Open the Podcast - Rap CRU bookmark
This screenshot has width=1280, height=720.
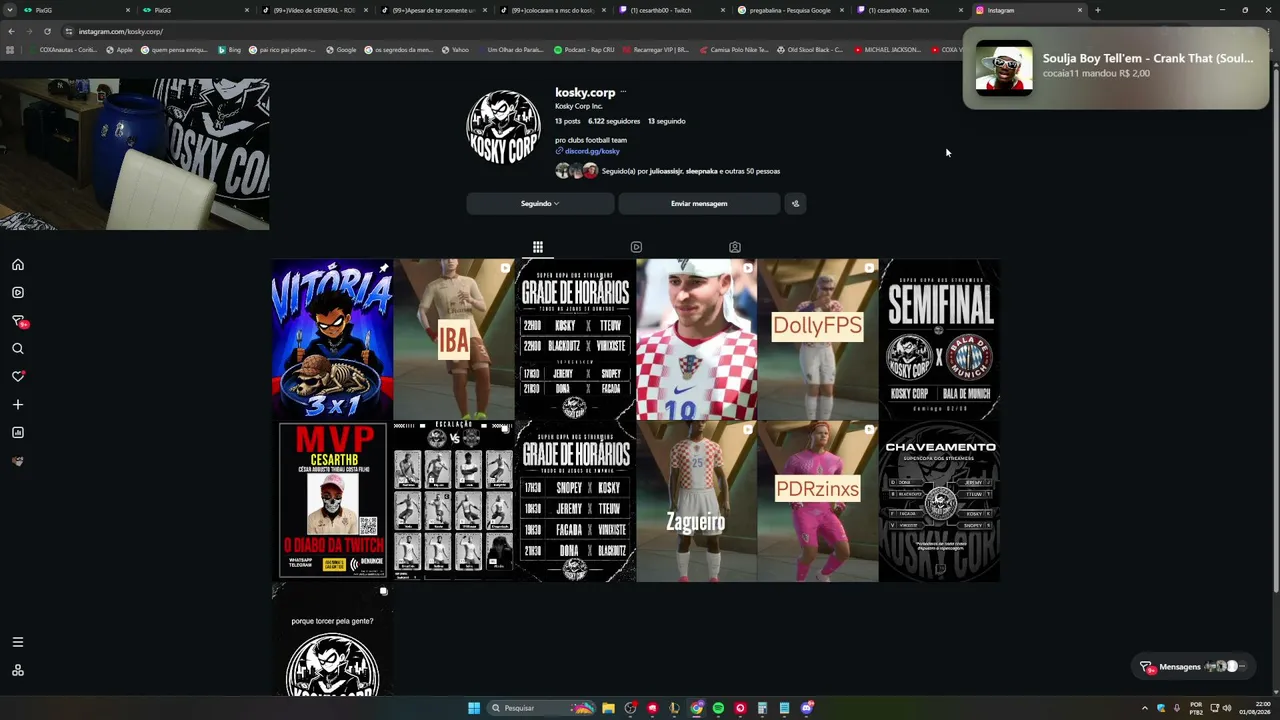[x=584, y=49]
